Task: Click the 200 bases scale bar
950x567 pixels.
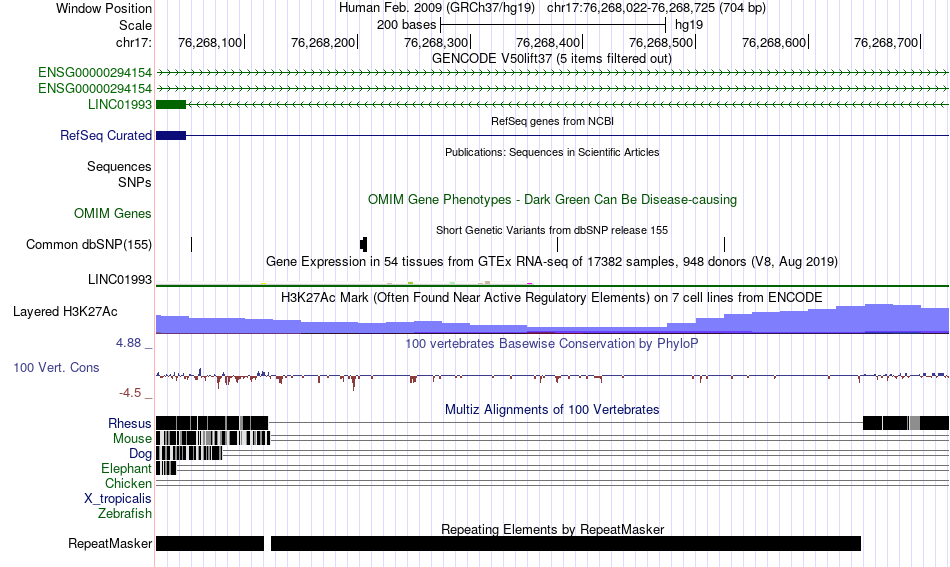Action: (x=553, y=25)
